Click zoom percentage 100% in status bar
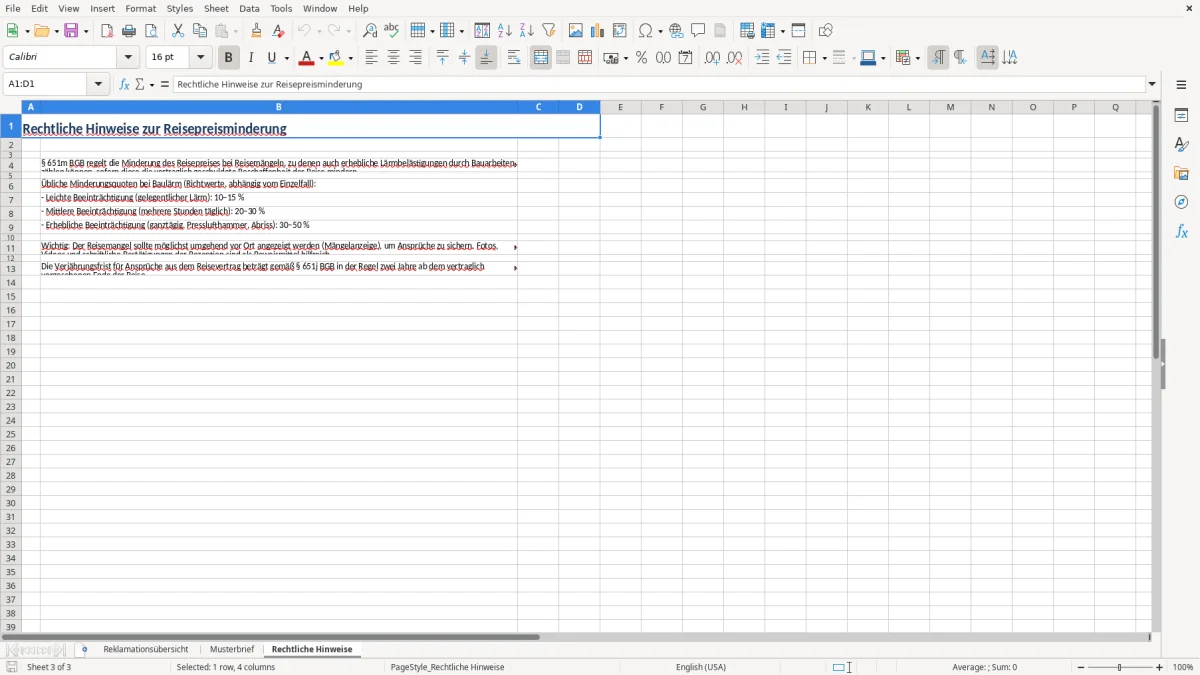 click(1183, 667)
